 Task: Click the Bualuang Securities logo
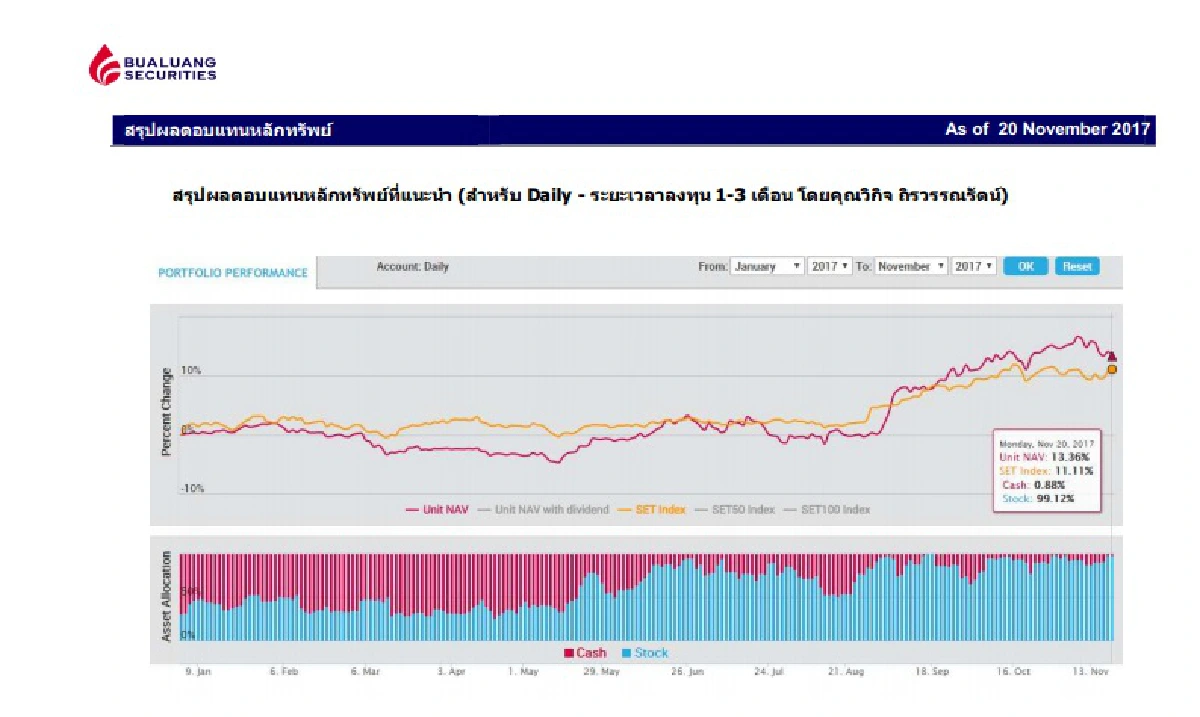pos(152,65)
